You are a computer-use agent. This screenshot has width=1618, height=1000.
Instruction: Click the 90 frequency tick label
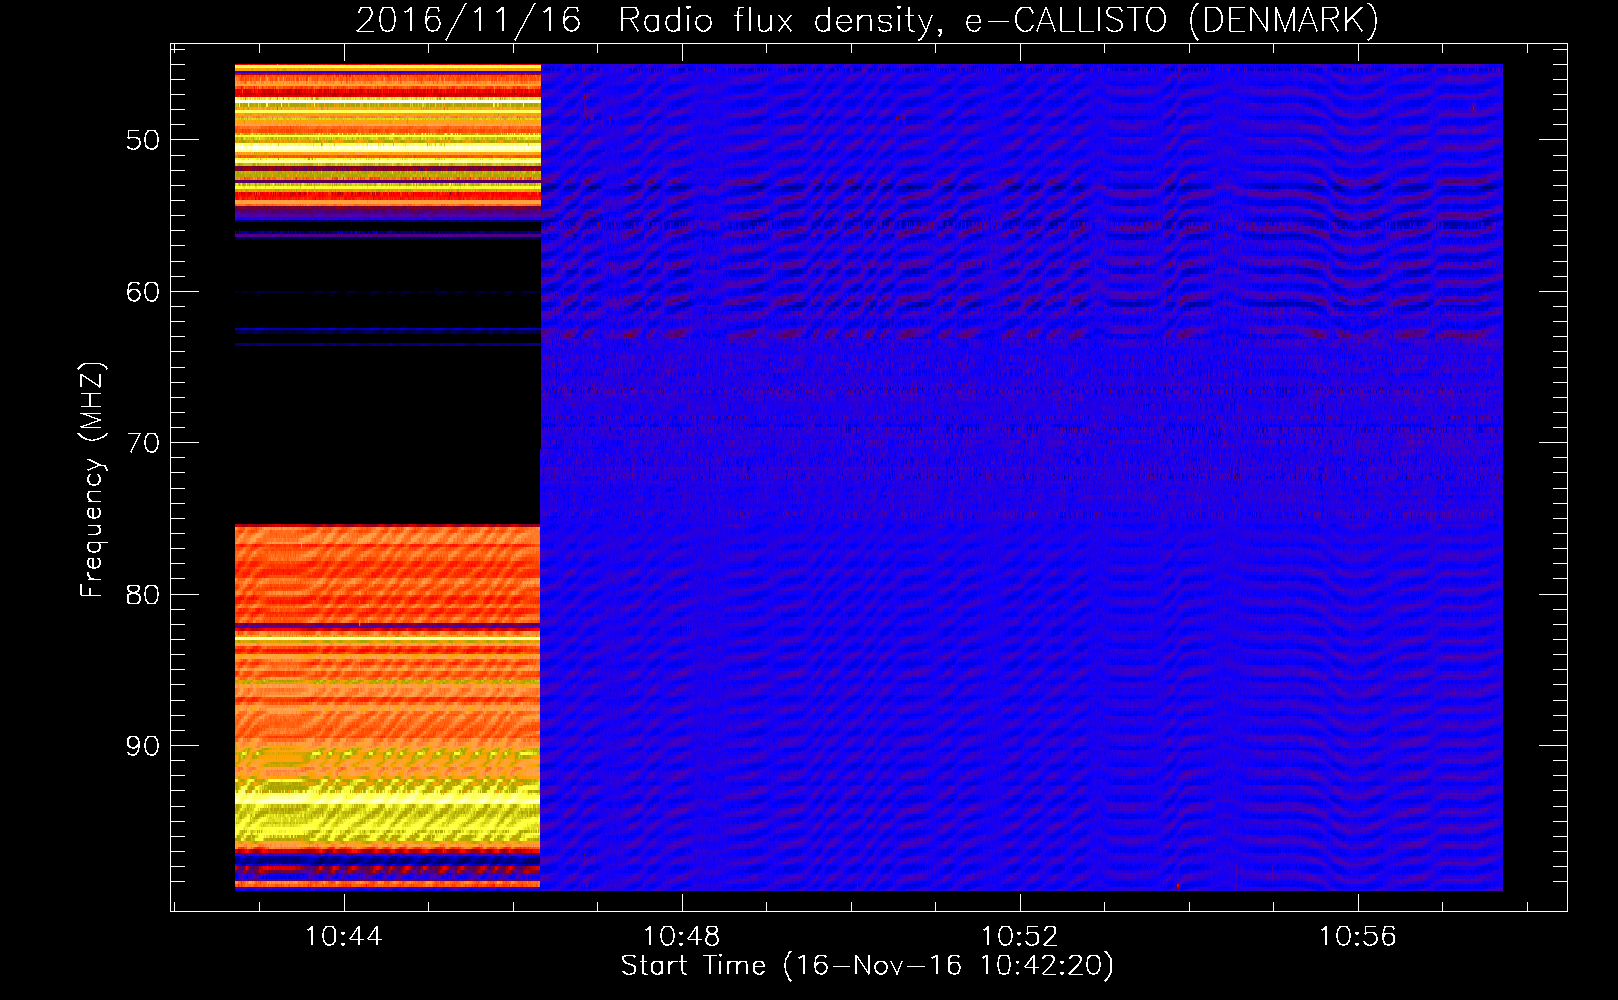143,746
